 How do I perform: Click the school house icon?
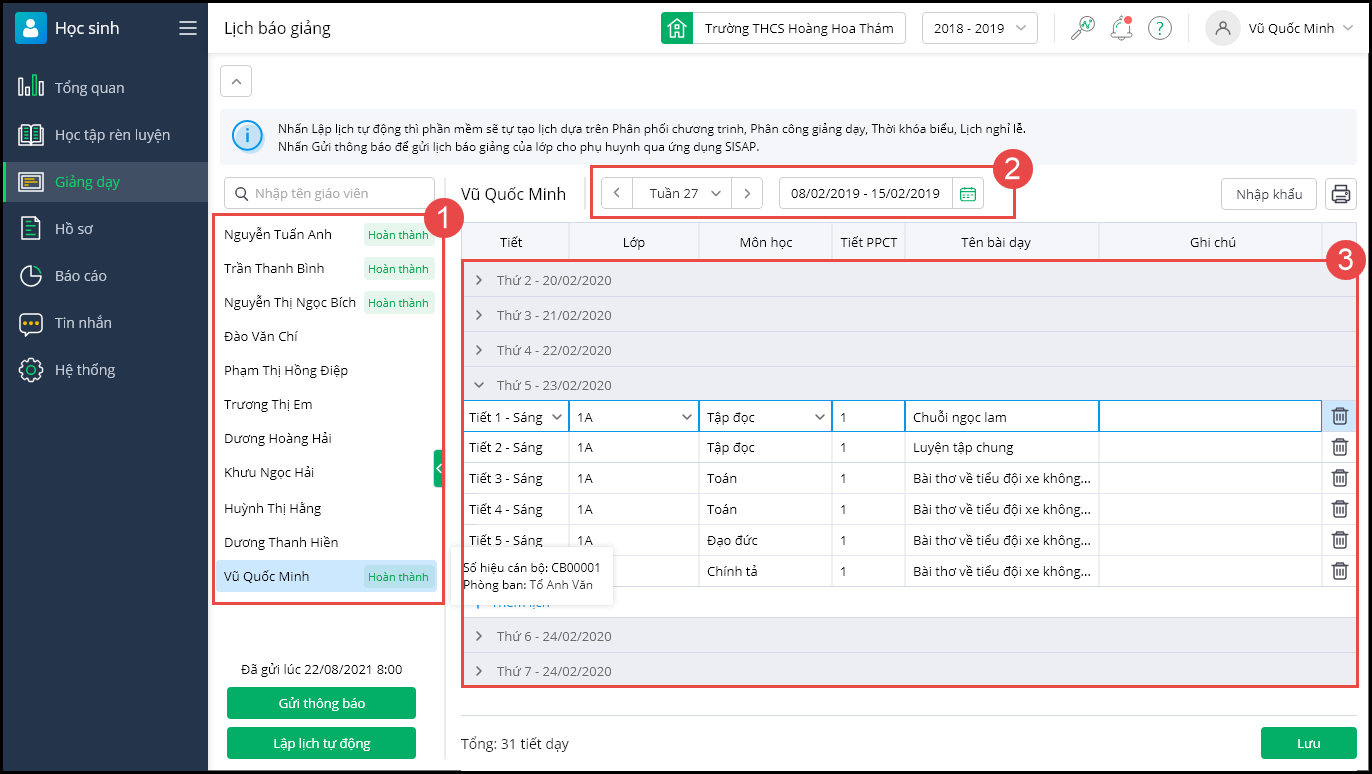[x=677, y=28]
